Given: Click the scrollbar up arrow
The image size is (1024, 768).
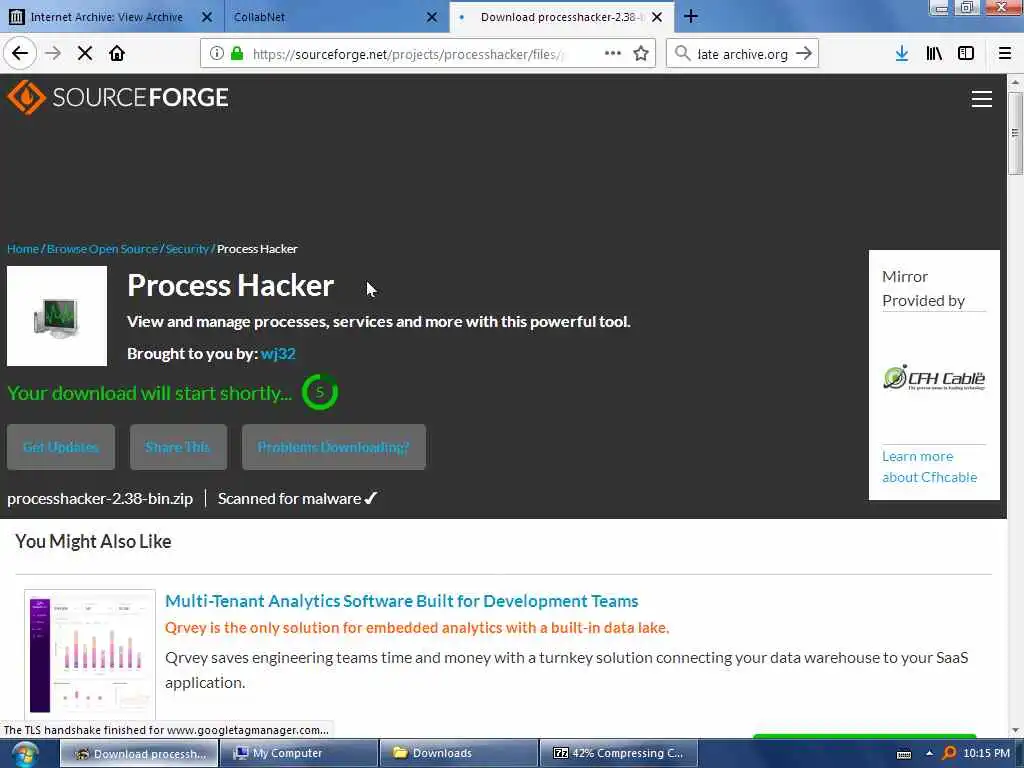Looking at the screenshot, I should coord(1015,82).
